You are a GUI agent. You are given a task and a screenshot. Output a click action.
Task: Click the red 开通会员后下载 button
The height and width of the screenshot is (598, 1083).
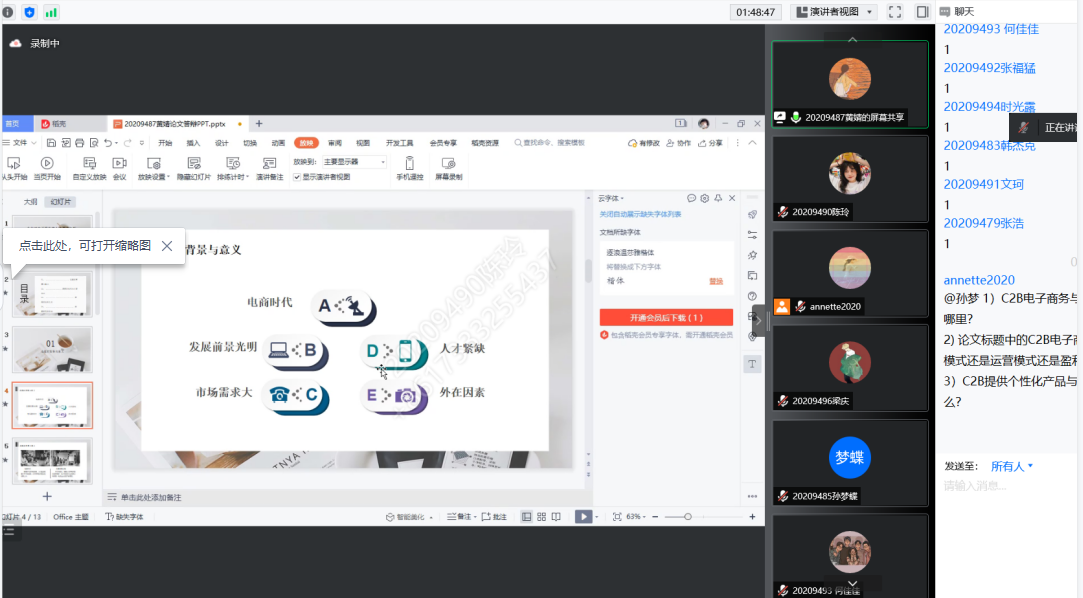(x=665, y=317)
